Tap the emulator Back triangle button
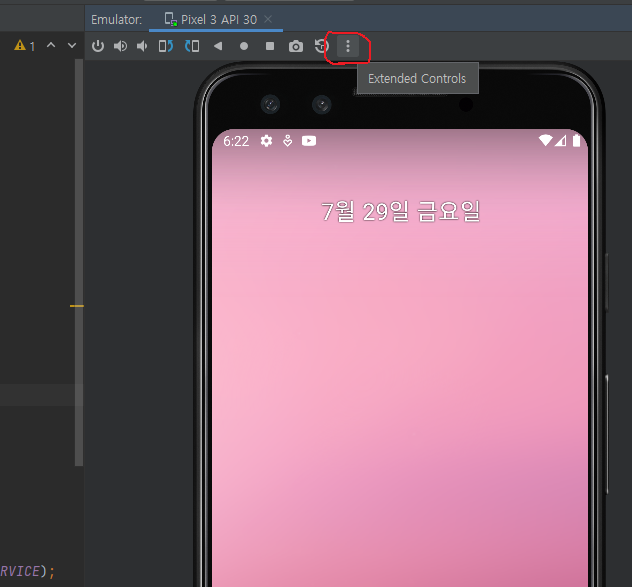632x587 pixels. (218, 46)
